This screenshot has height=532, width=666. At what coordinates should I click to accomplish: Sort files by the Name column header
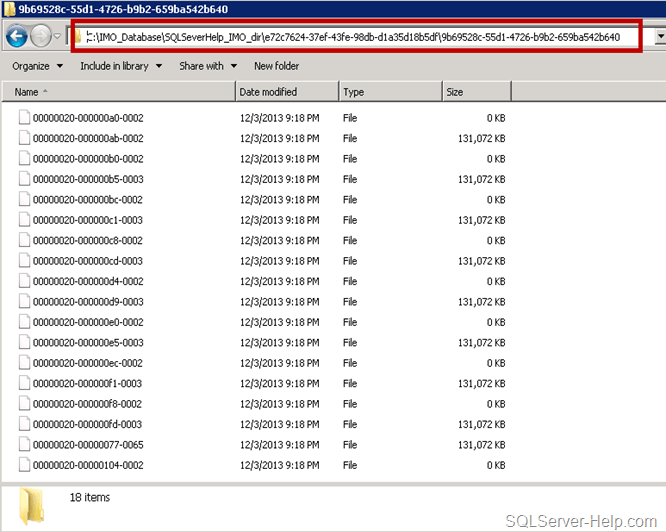click(x=122, y=92)
